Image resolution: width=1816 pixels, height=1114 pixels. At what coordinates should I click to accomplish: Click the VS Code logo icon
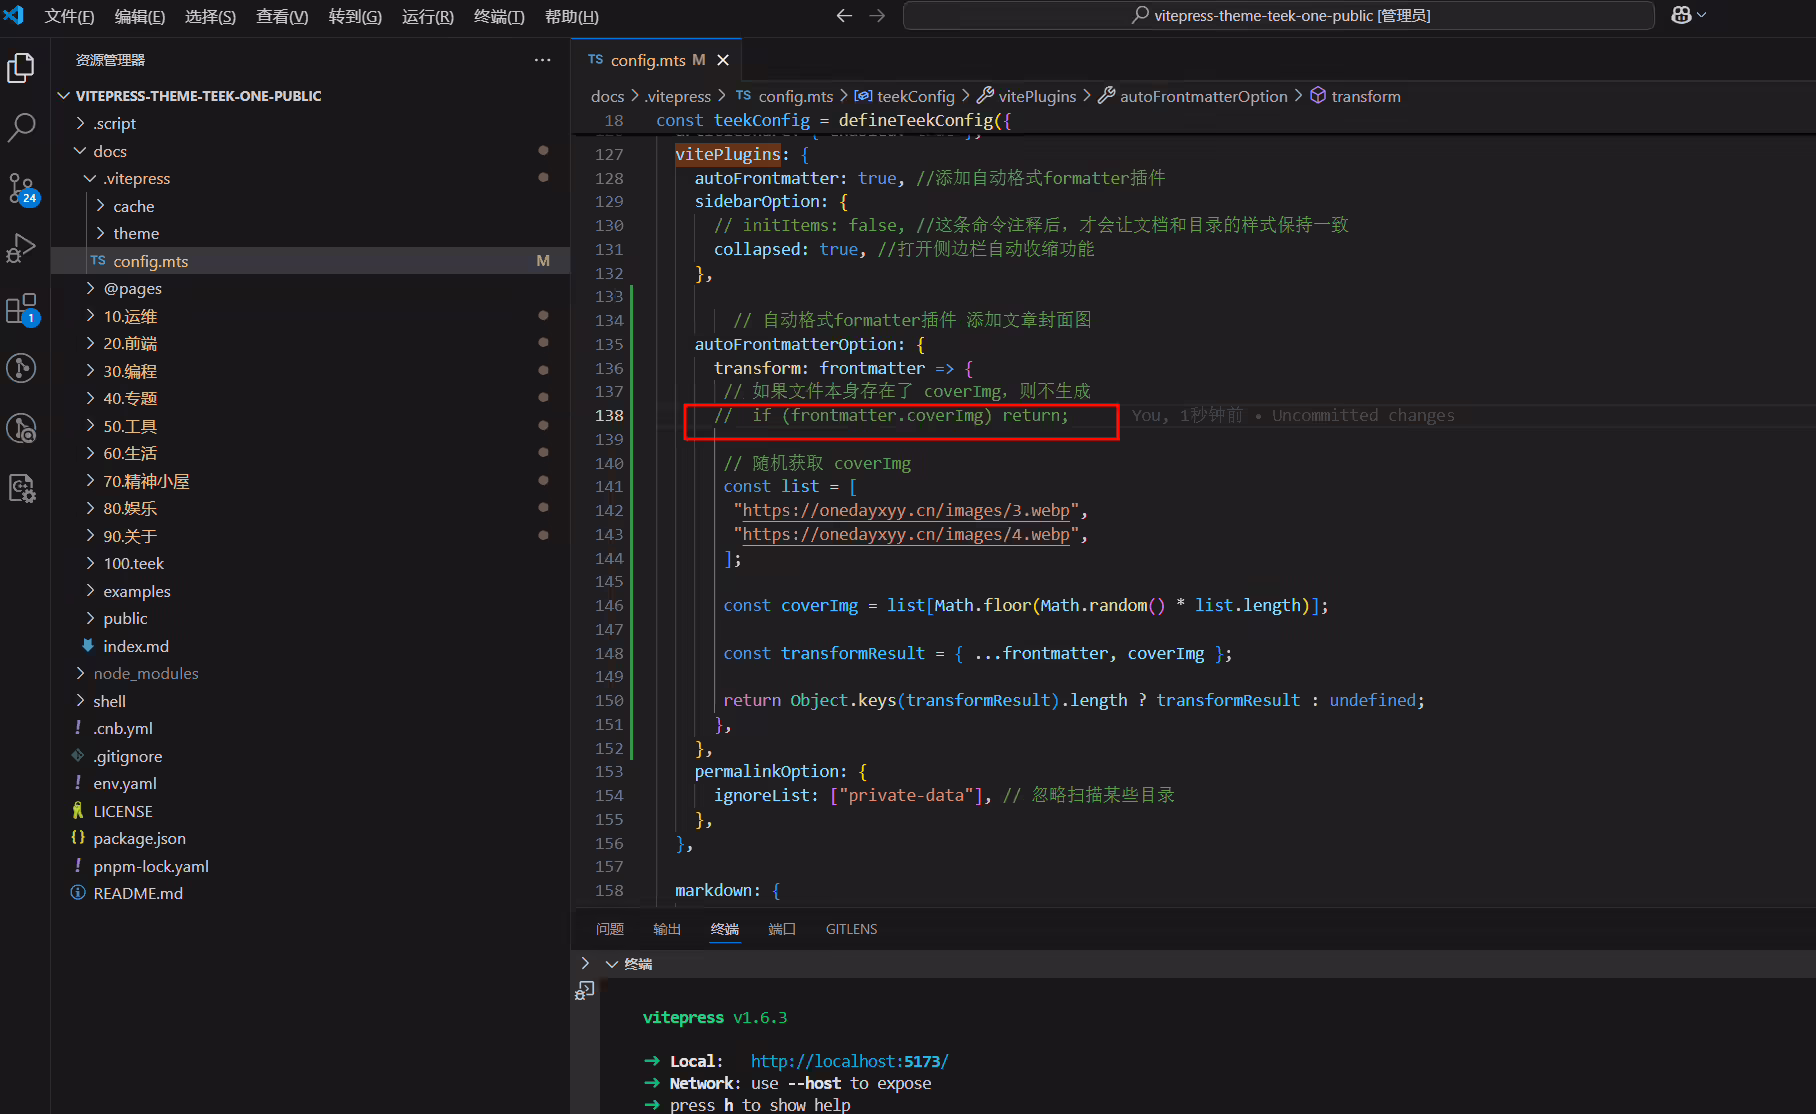(14, 16)
